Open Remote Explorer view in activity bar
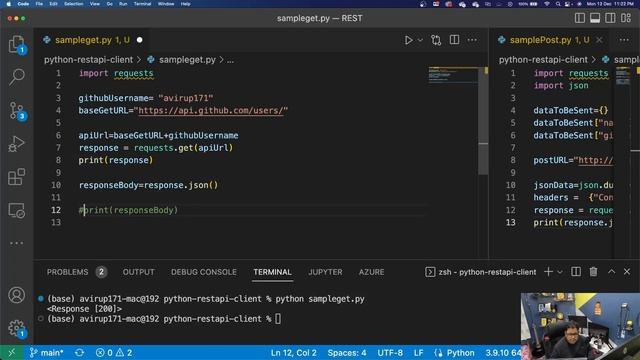This screenshot has width=640, height=360. [16, 210]
